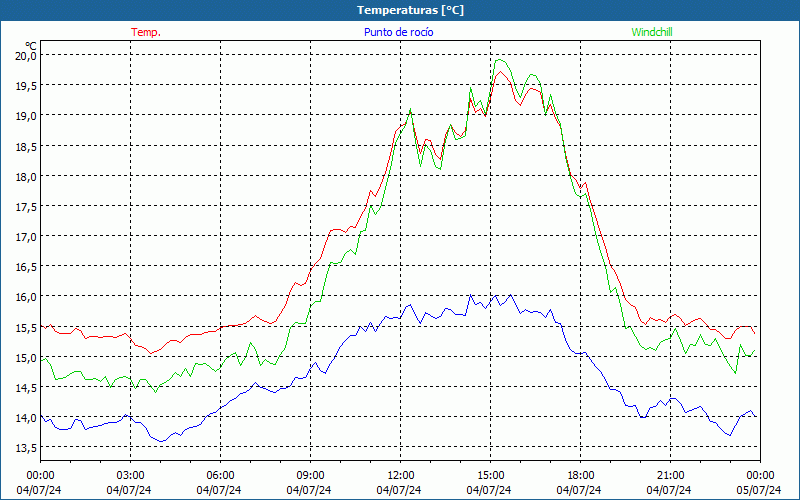The height and width of the screenshot is (500, 800).
Task: Click the '12:00' time axis label
Action: [x=401, y=476]
